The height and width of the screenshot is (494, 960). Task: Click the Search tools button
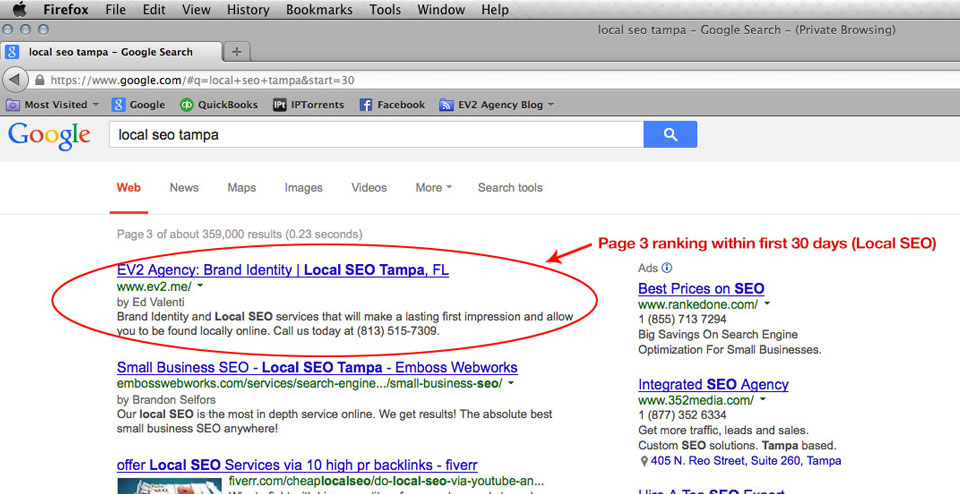(510, 187)
